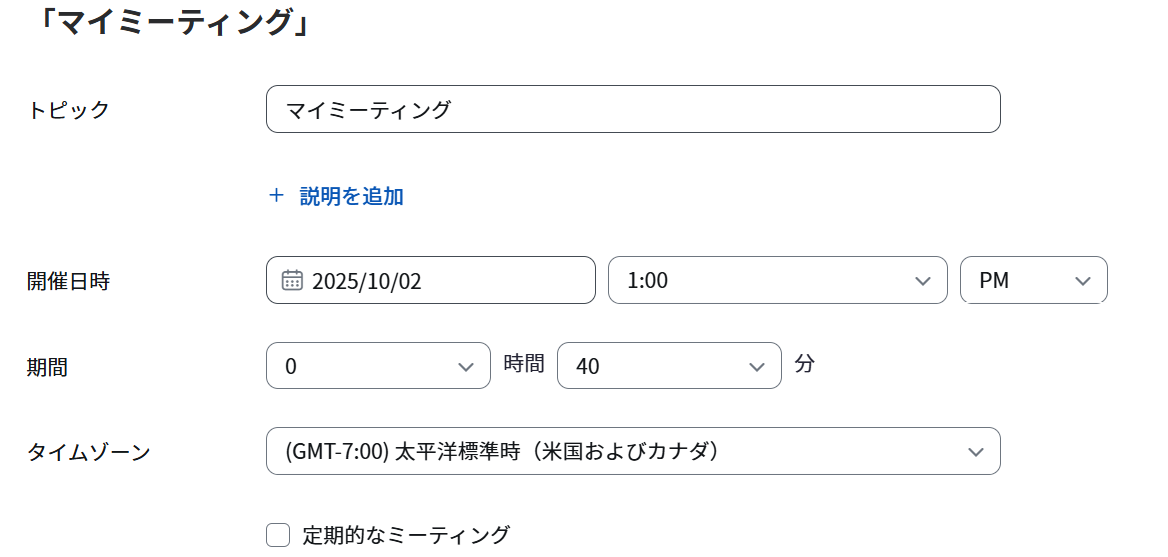Click the タイムゾーン field label

click(89, 452)
